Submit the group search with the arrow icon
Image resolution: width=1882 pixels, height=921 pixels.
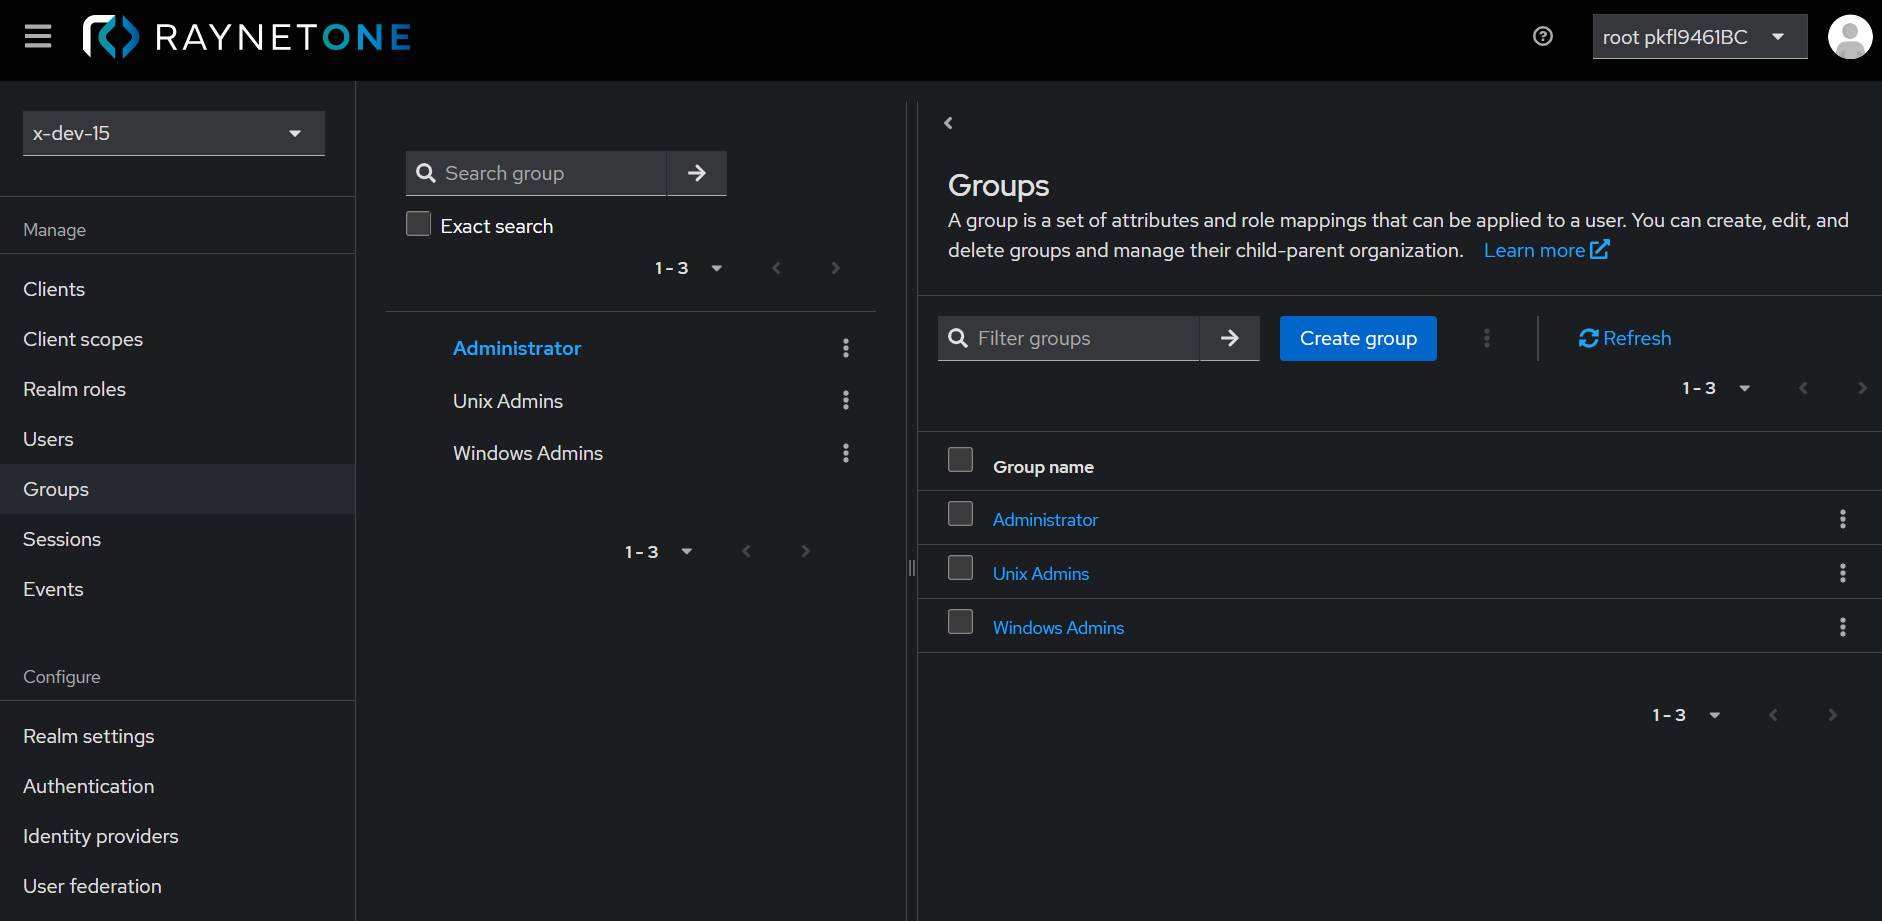point(696,173)
